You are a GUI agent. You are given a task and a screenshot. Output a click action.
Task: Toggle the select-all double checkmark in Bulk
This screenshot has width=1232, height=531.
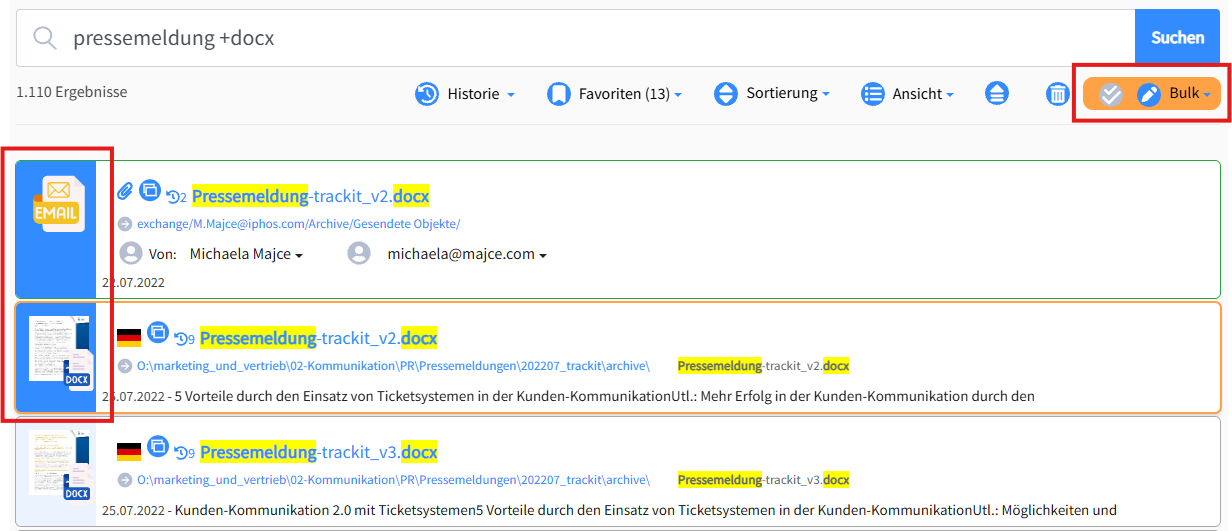coord(1110,94)
